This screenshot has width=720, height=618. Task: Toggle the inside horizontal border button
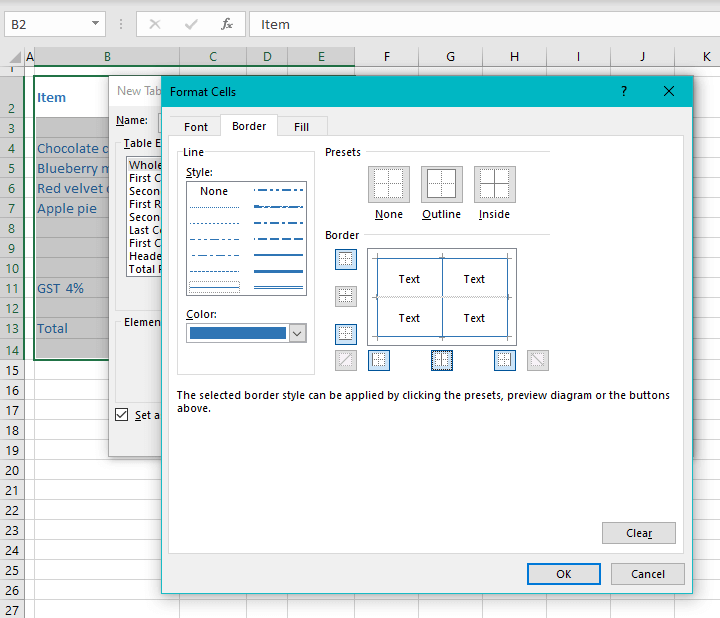346,297
